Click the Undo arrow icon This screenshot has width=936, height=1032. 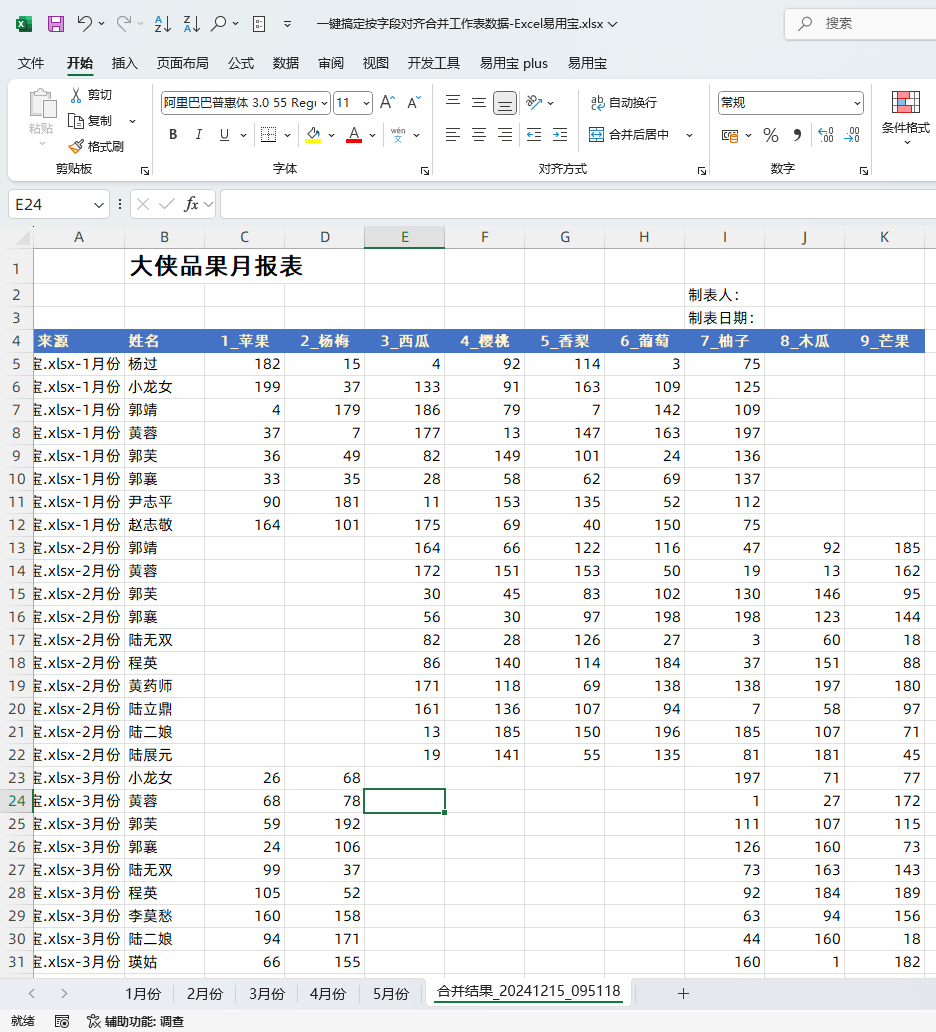click(85, 24)
